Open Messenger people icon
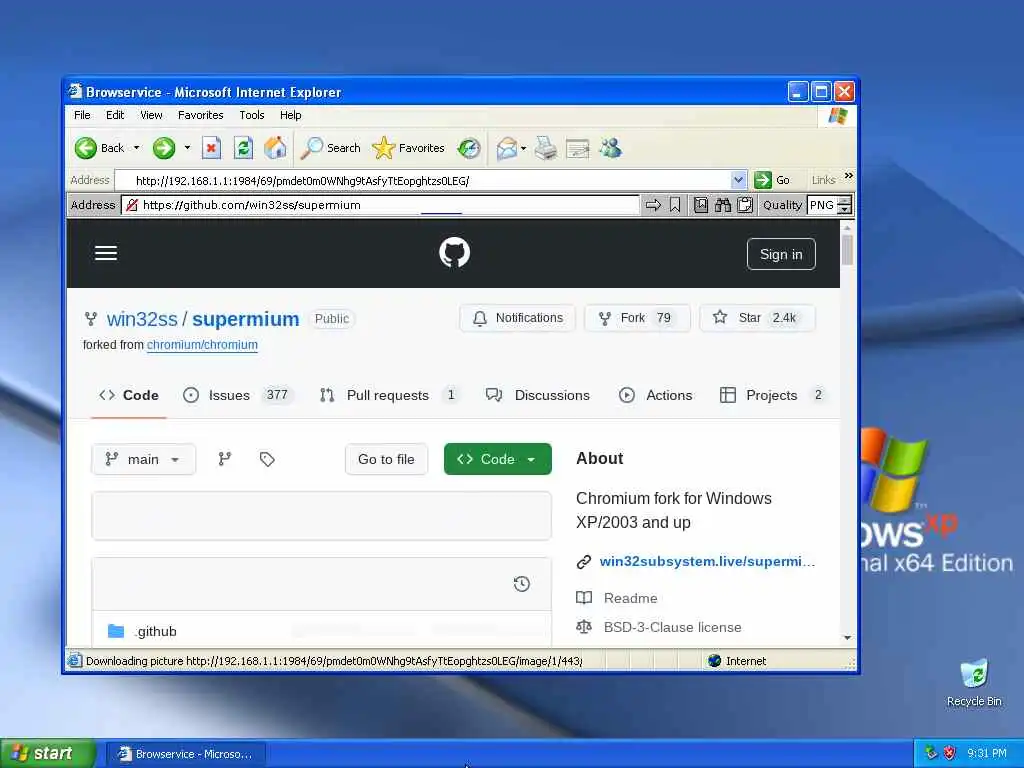Image resolution: width=1024 pixels, height=768 pixels. point(611,148)
